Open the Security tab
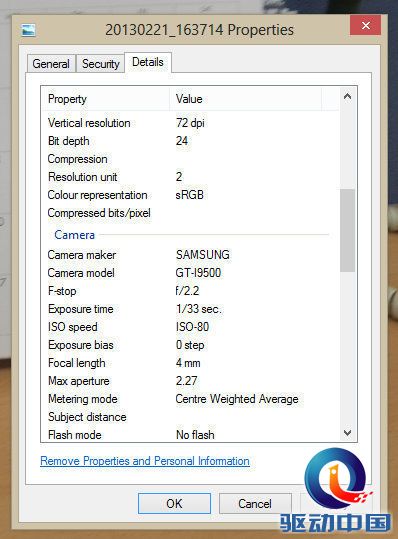 (100, 64)
